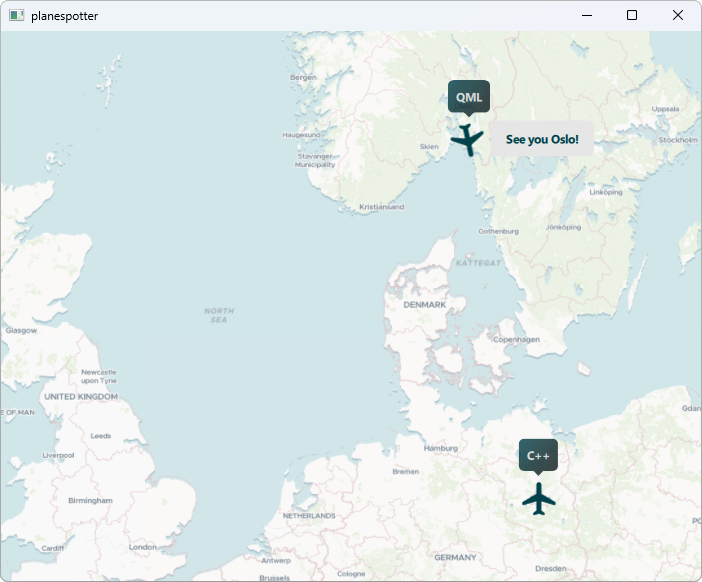The image size is (702, 582).
Task: Click the Hamburg city label
Action: point(440,448)
